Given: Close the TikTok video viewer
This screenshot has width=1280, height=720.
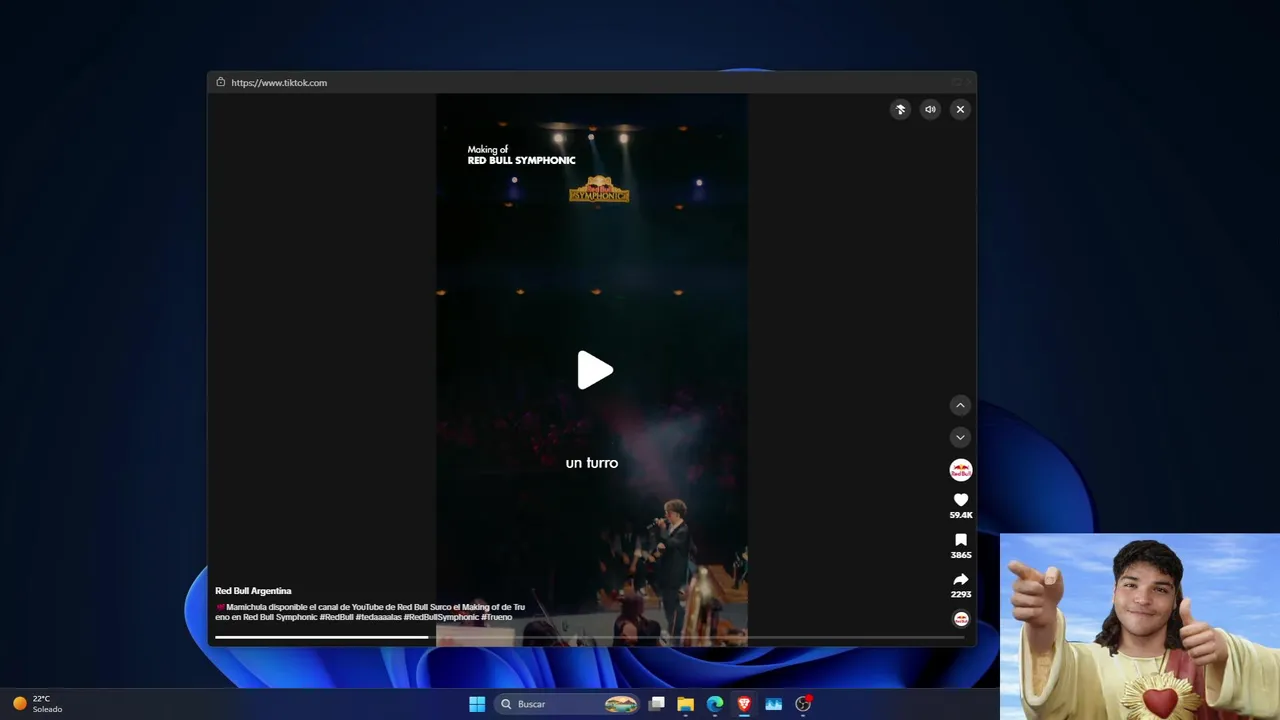Looking at the screenshot, I should coord(960,110).
